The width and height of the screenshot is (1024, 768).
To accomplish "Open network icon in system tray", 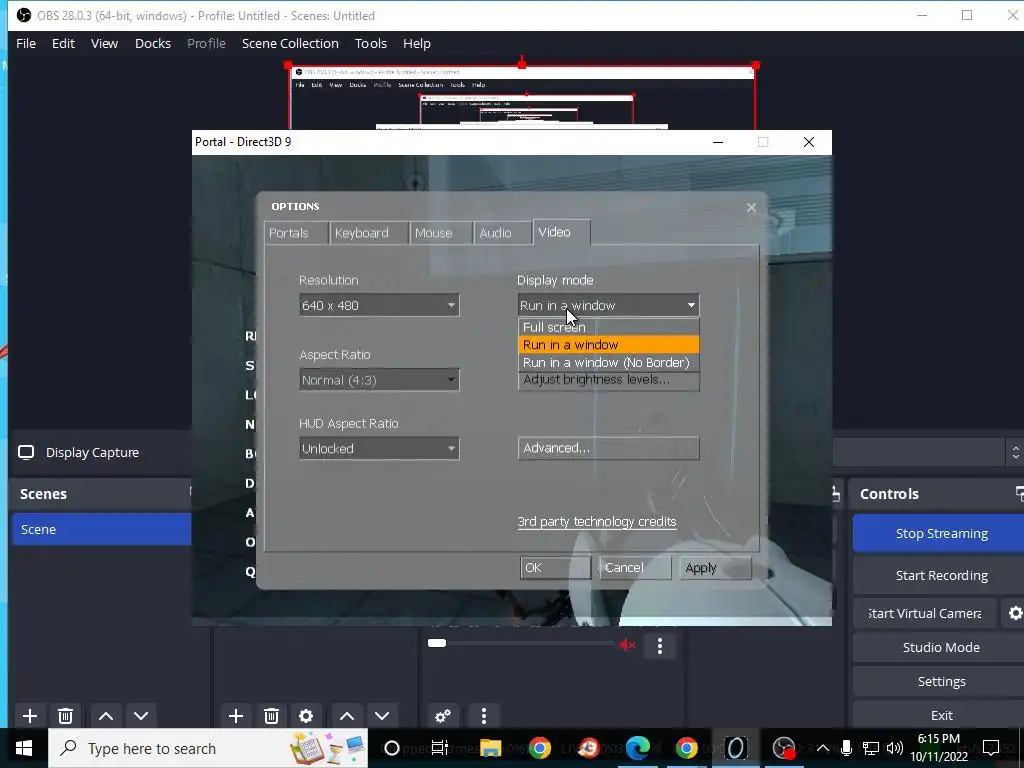I will 871,748.
